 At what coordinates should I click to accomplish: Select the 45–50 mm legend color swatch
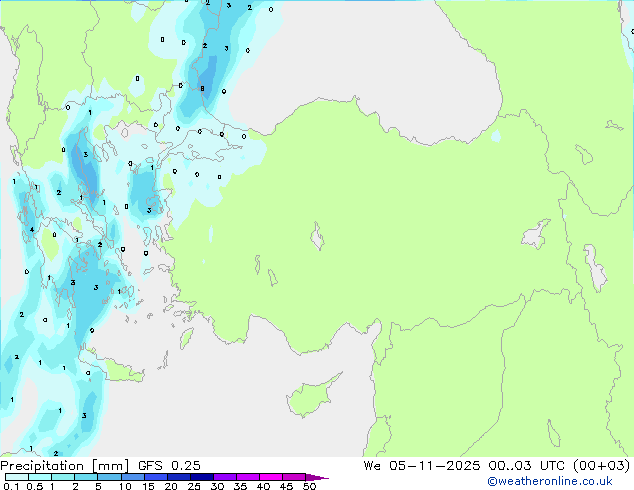294,477
